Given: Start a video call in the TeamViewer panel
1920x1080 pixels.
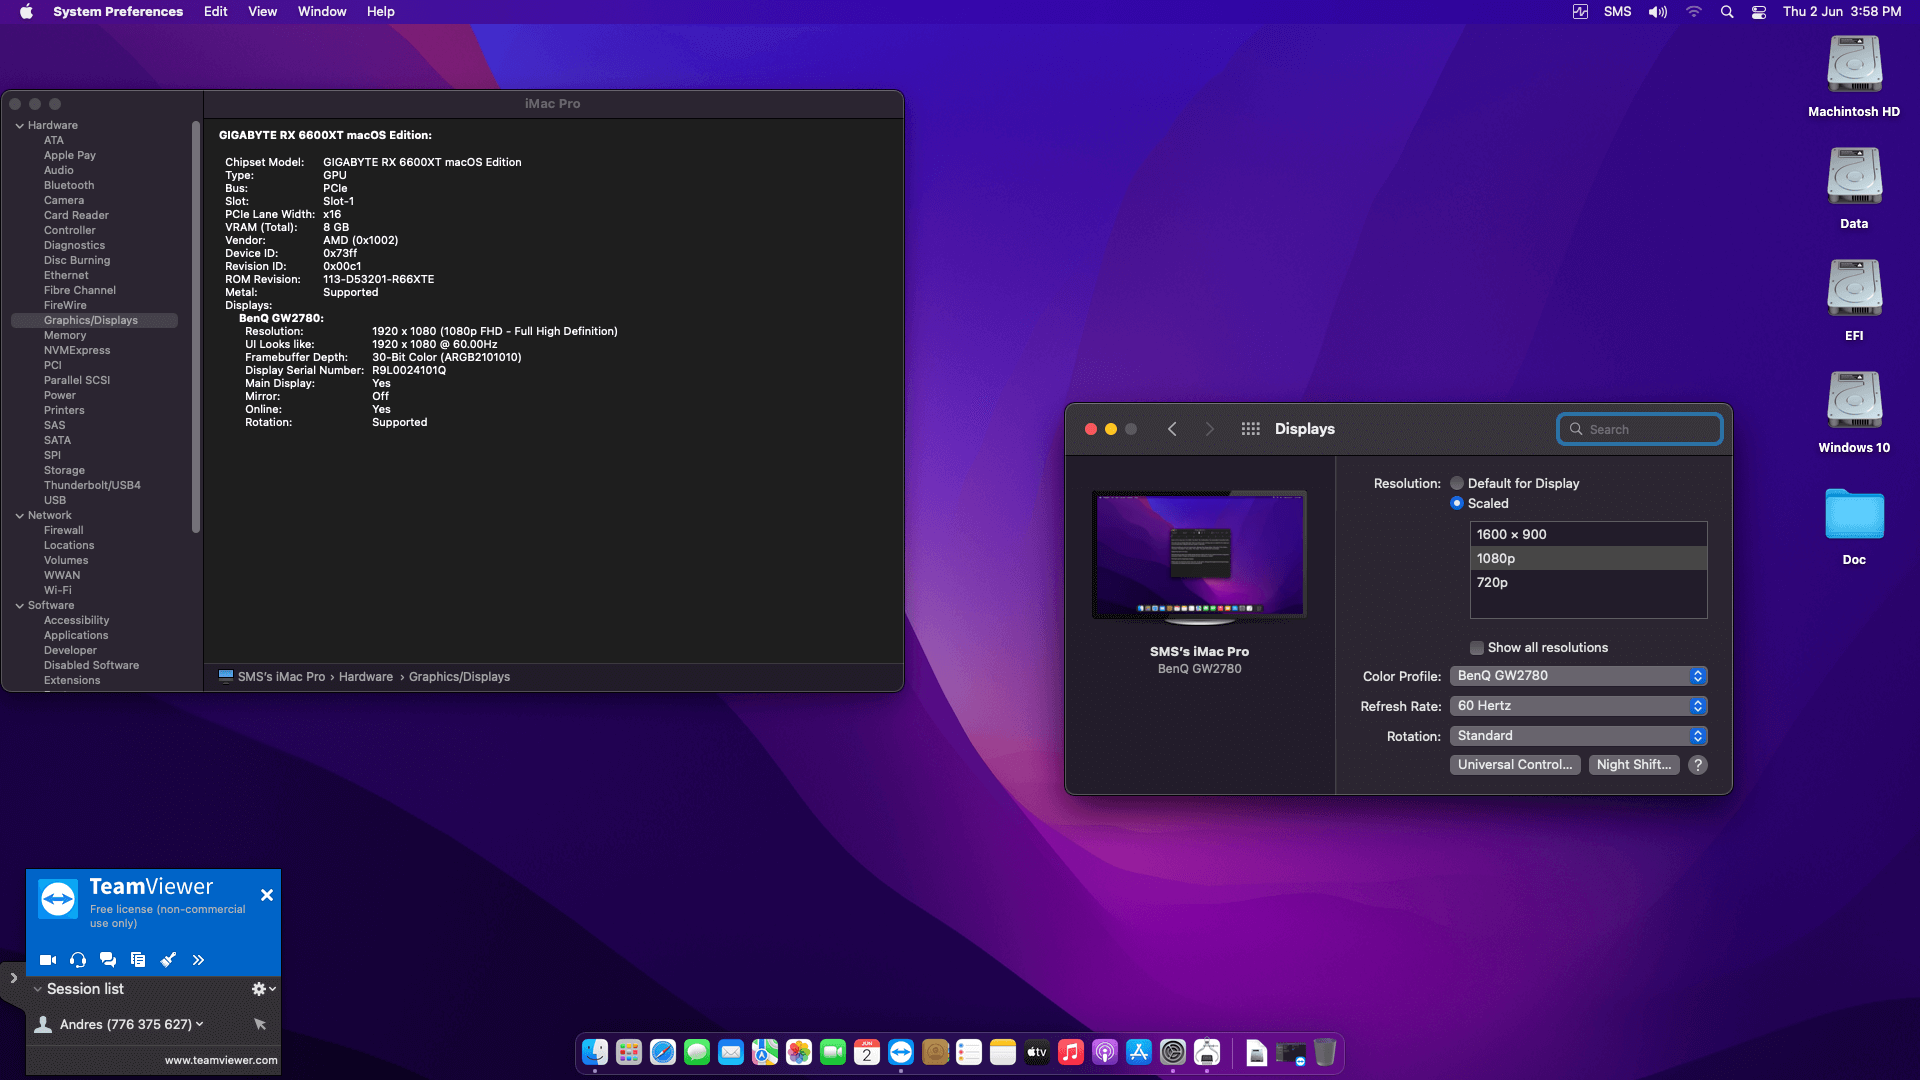Looking at the screenshot, I should [x=47, y=960].
